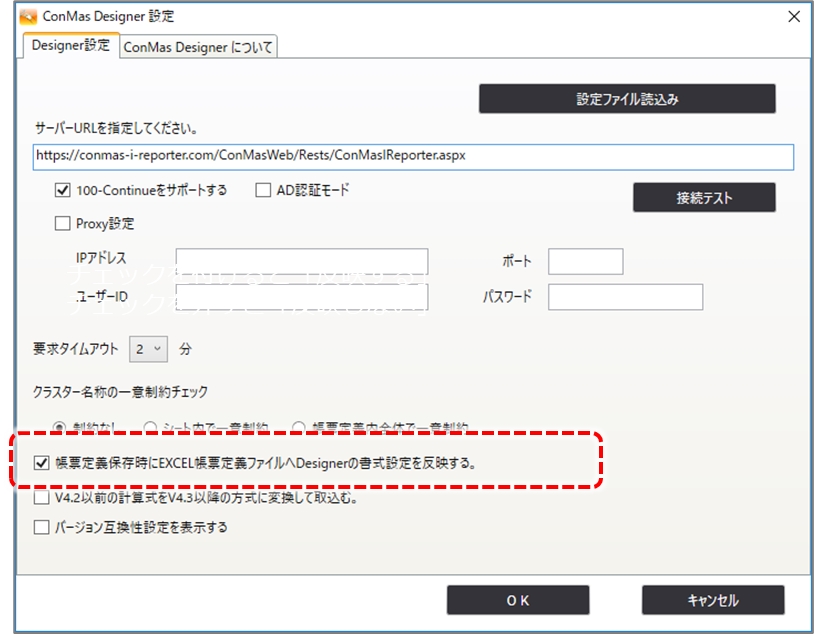Click the 要求タイムアウト label text
Viewport: 814px width, 634px height.
(76, 349)
